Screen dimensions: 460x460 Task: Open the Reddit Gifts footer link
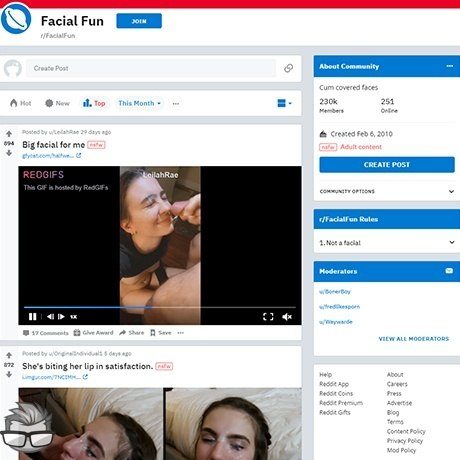pos(335,412)
